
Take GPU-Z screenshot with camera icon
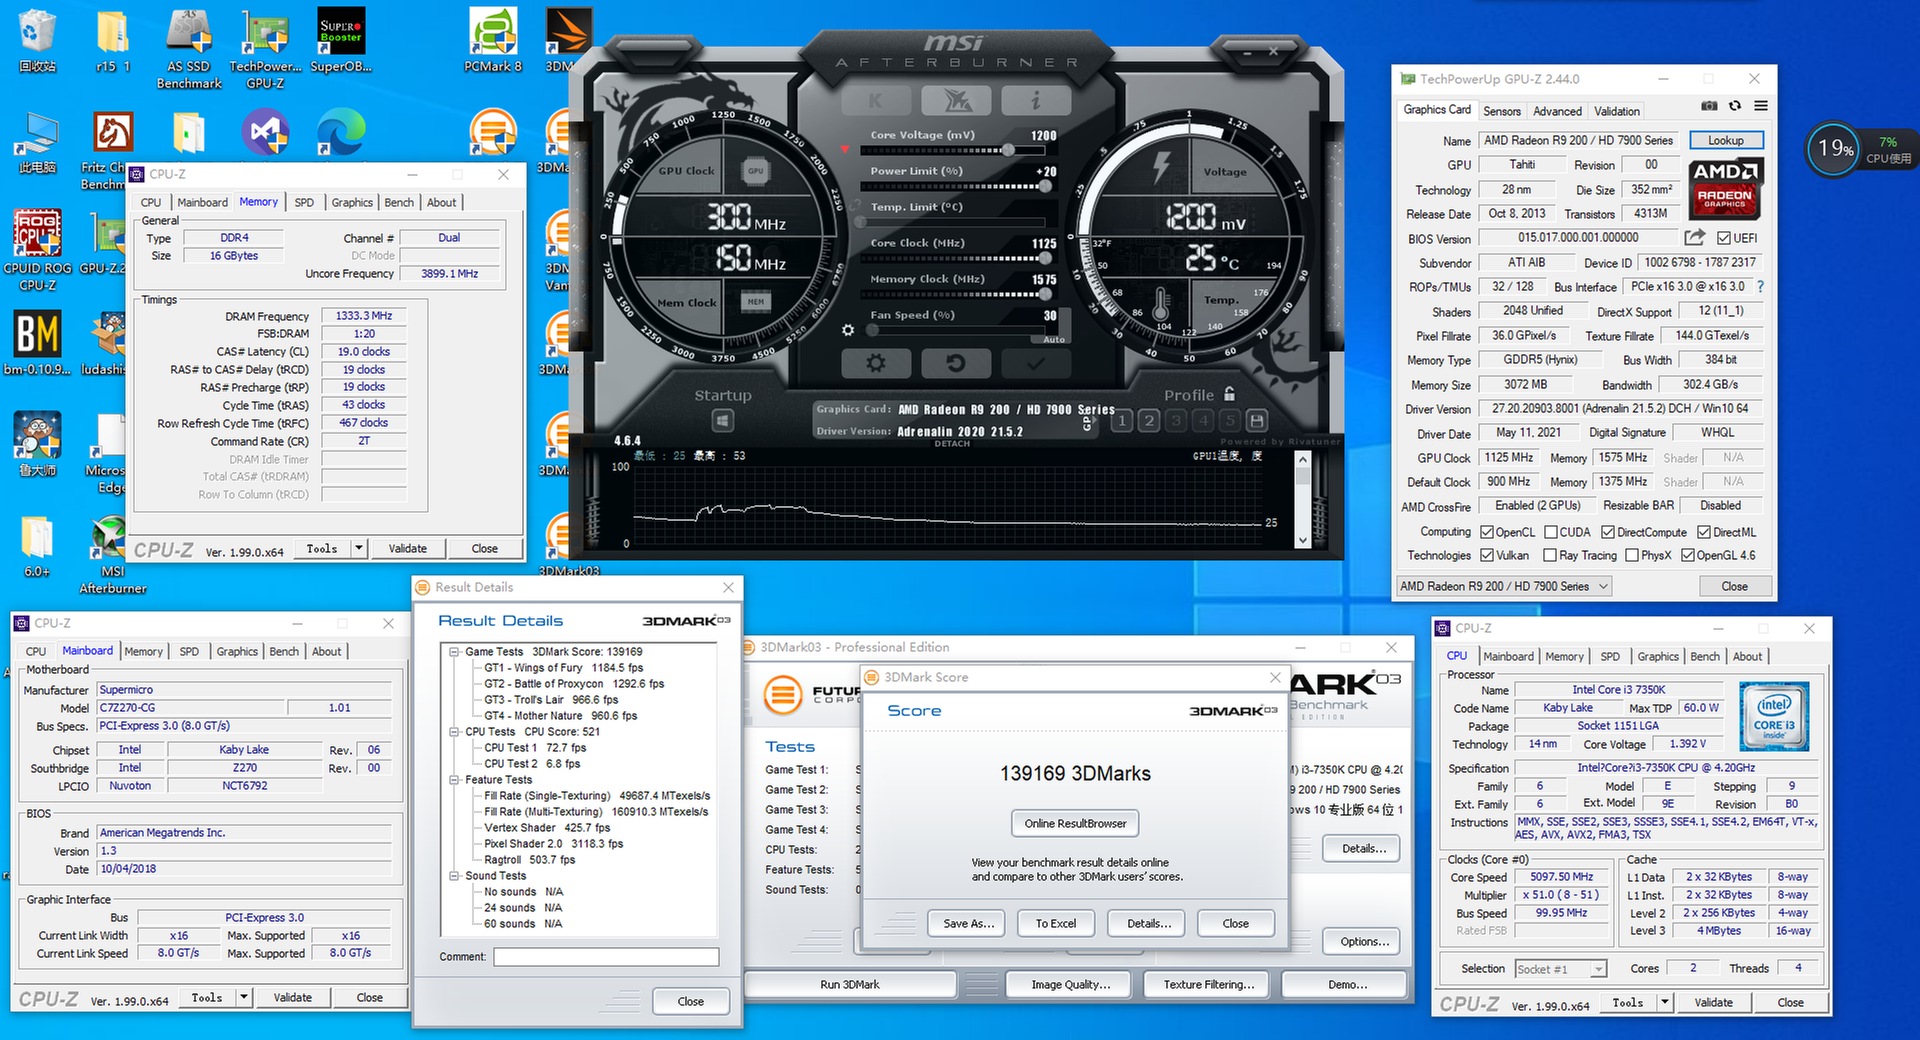click(1710, 106)
